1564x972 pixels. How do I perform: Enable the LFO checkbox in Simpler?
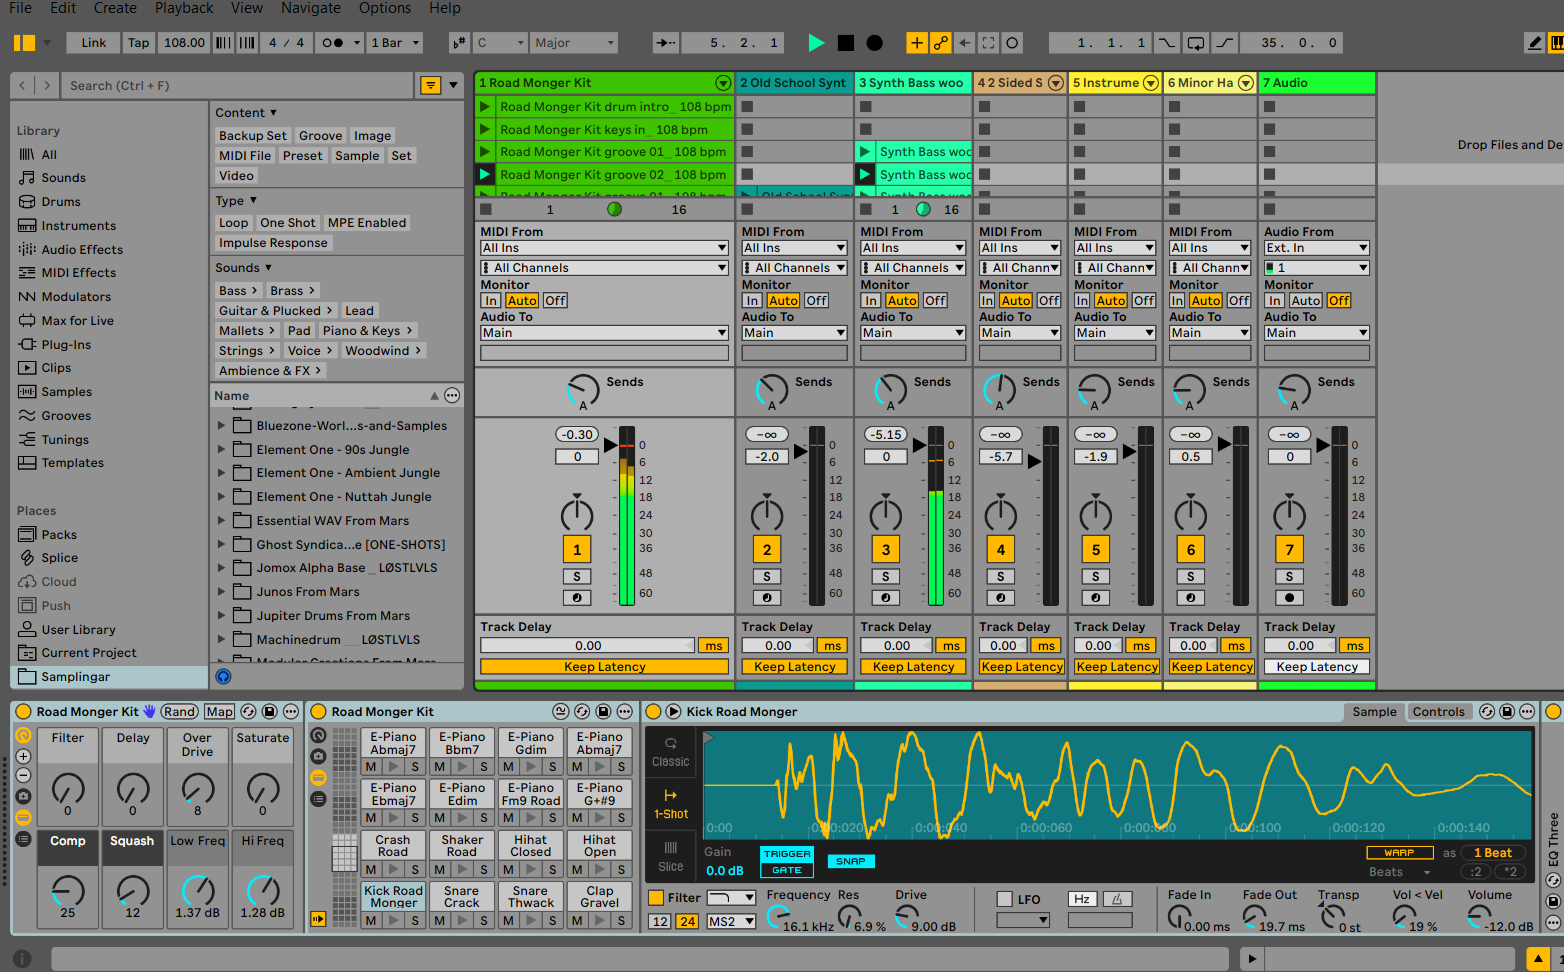[1006, 898]
